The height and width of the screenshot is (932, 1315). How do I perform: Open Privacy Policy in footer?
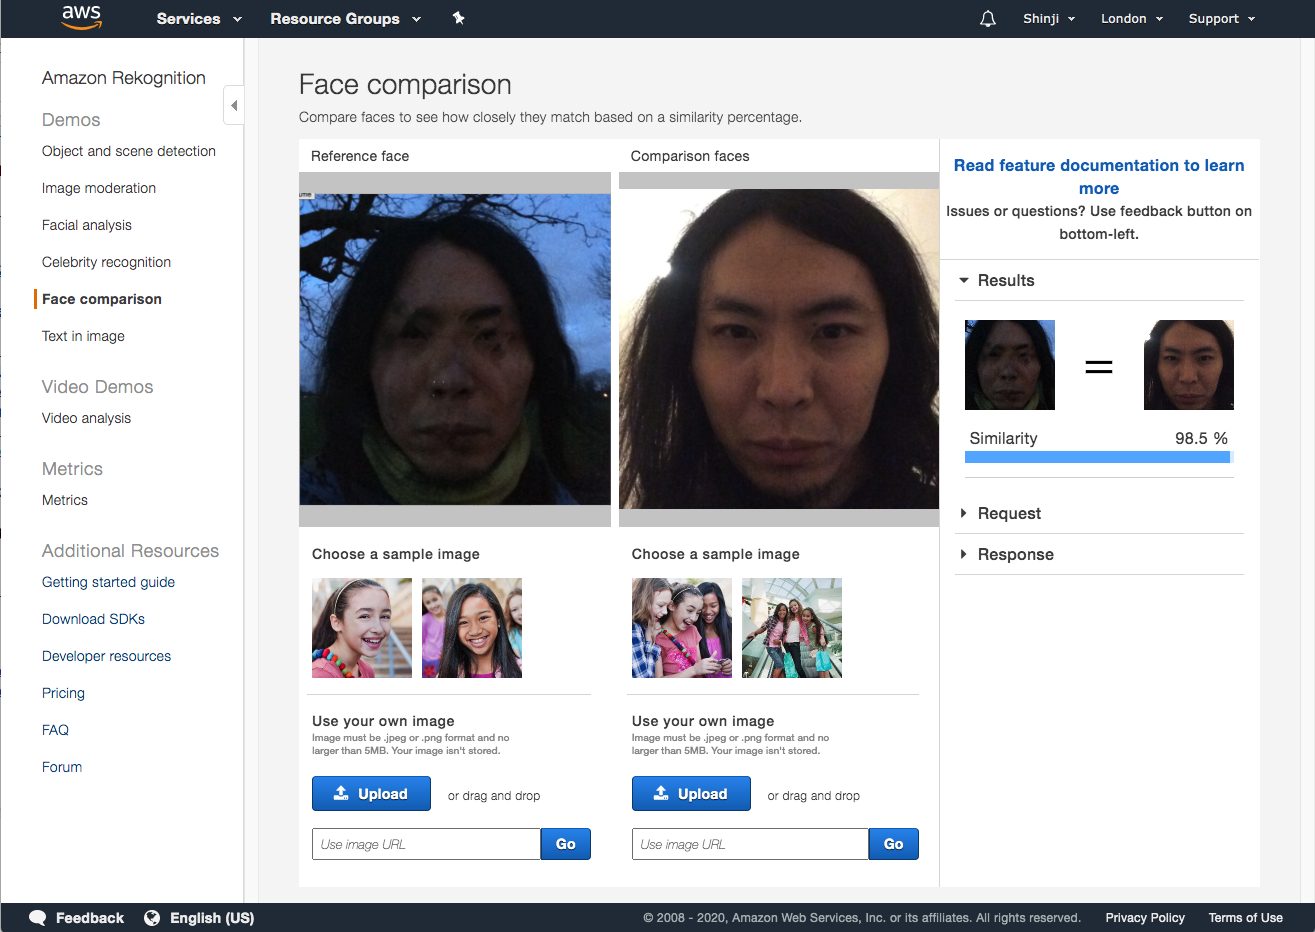(x=1145, y=918)
